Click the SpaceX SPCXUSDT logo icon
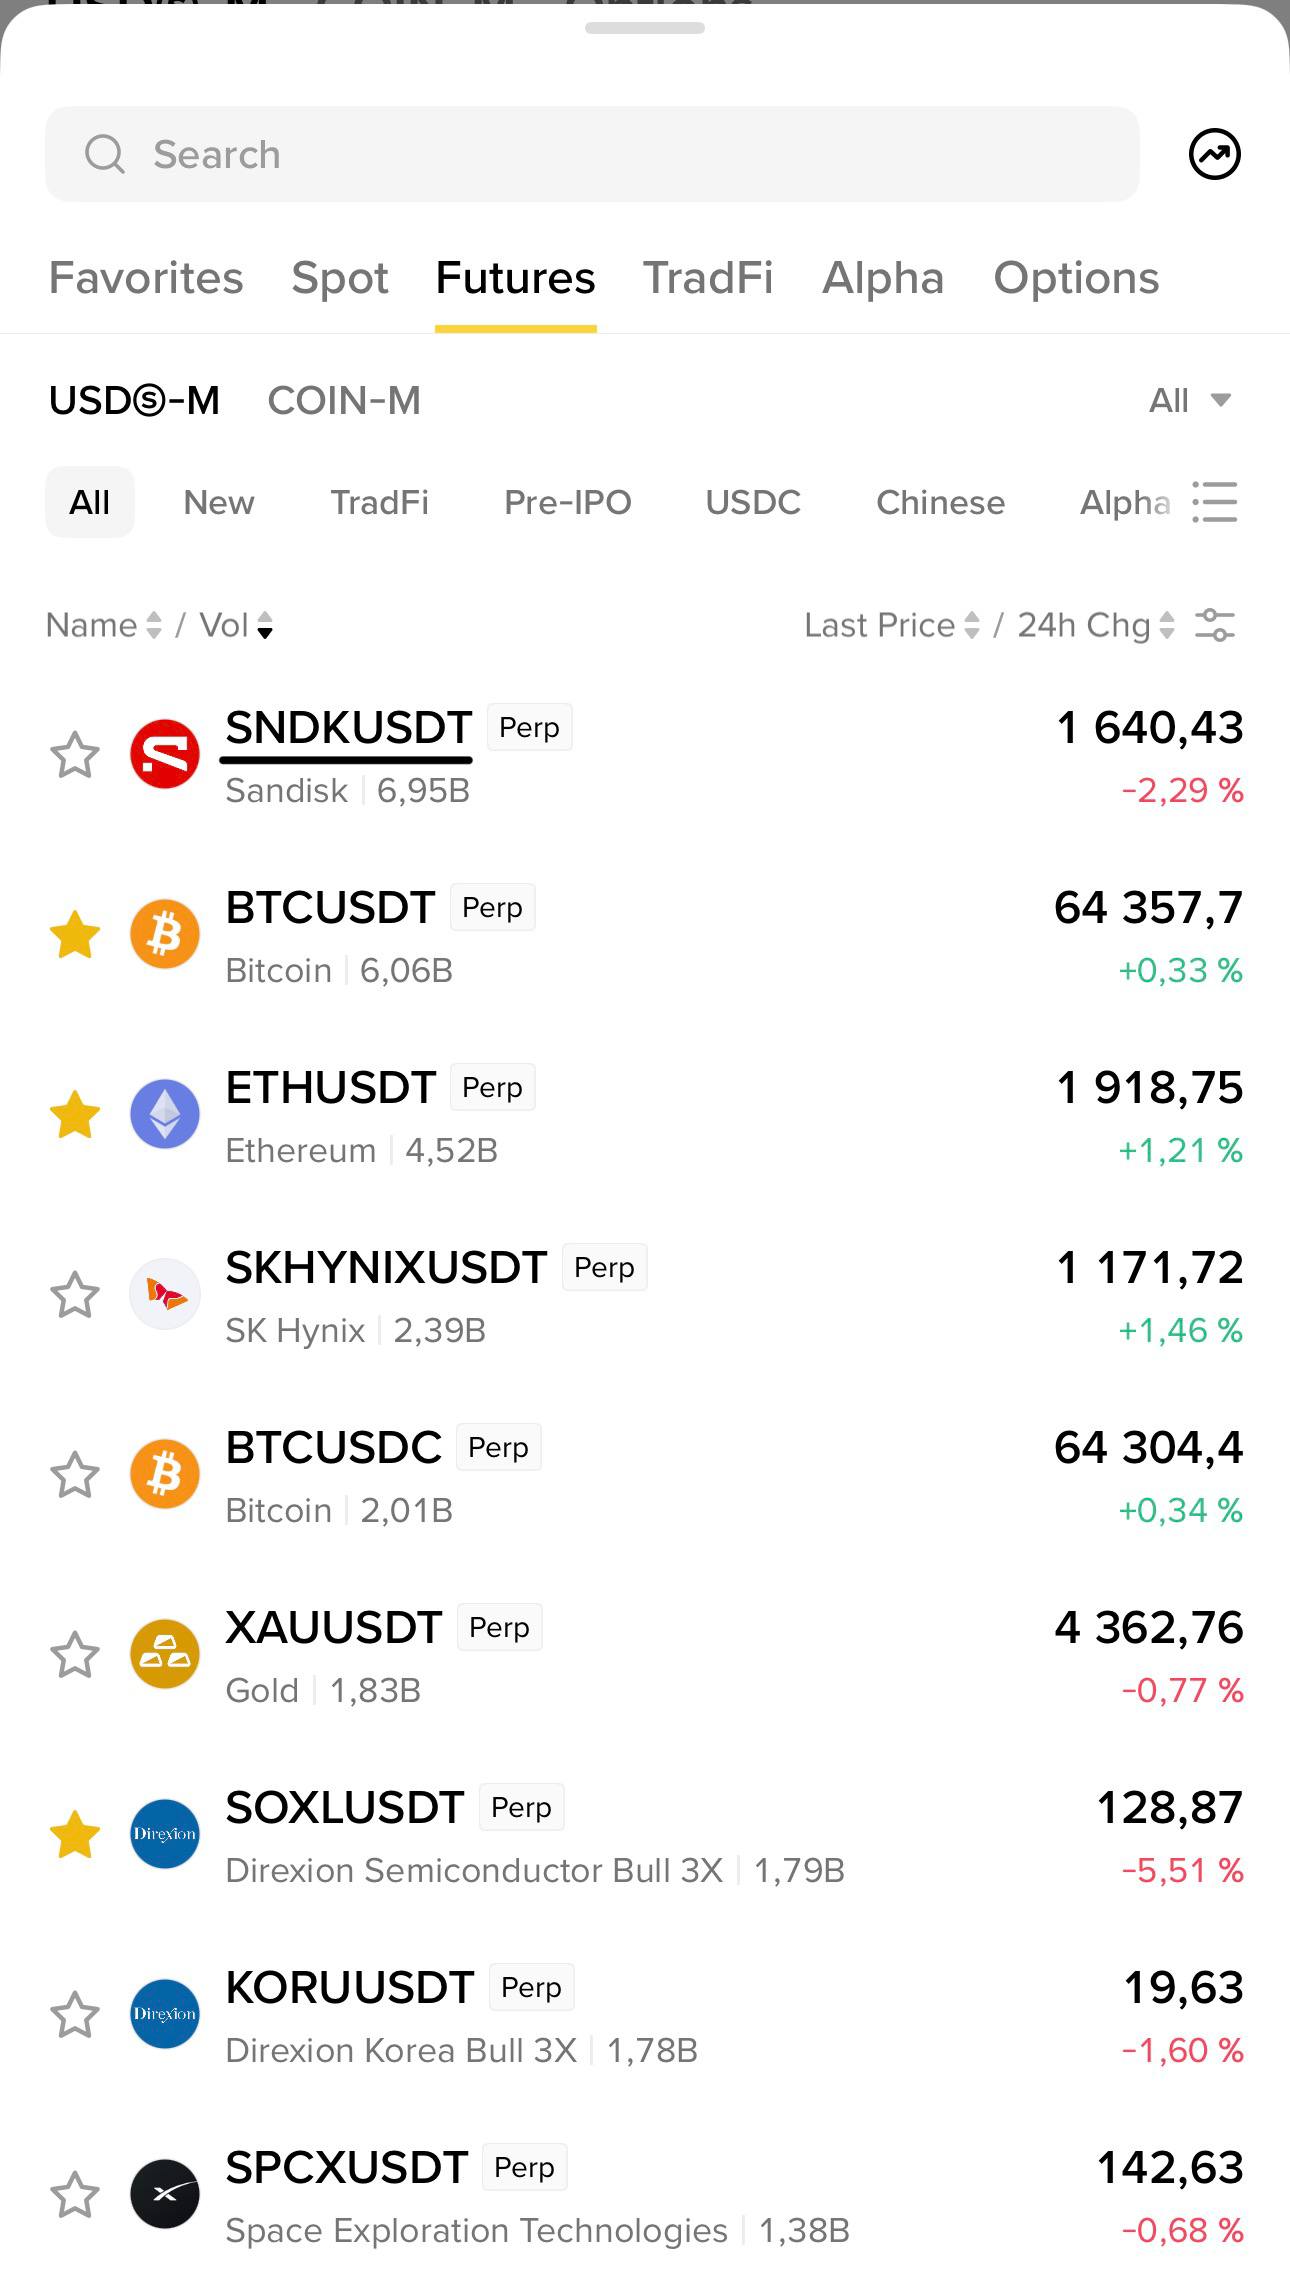This screenshot has height=2284, width=1290. click(165, 2194)
